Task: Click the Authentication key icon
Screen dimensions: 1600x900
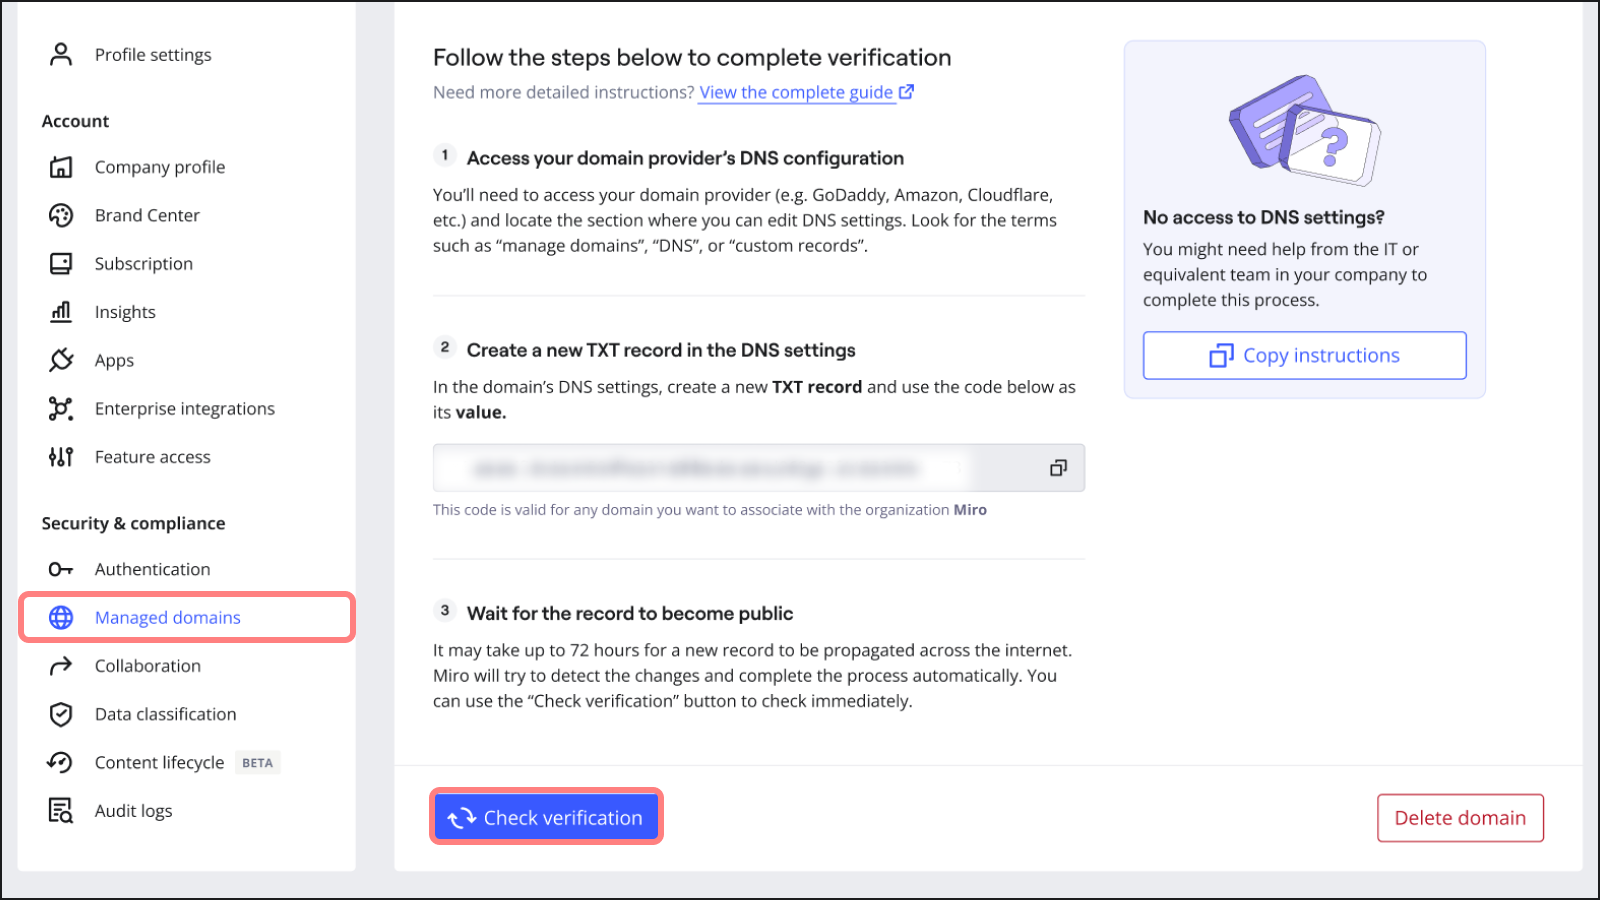Action: pos(61,569)
